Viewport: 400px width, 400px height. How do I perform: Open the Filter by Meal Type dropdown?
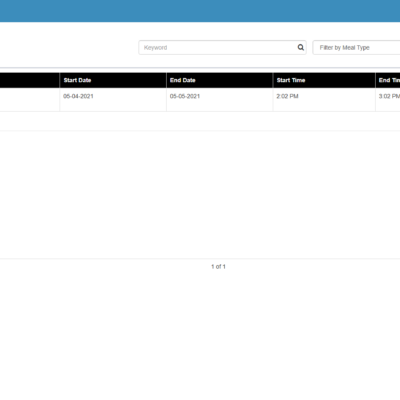356,47
